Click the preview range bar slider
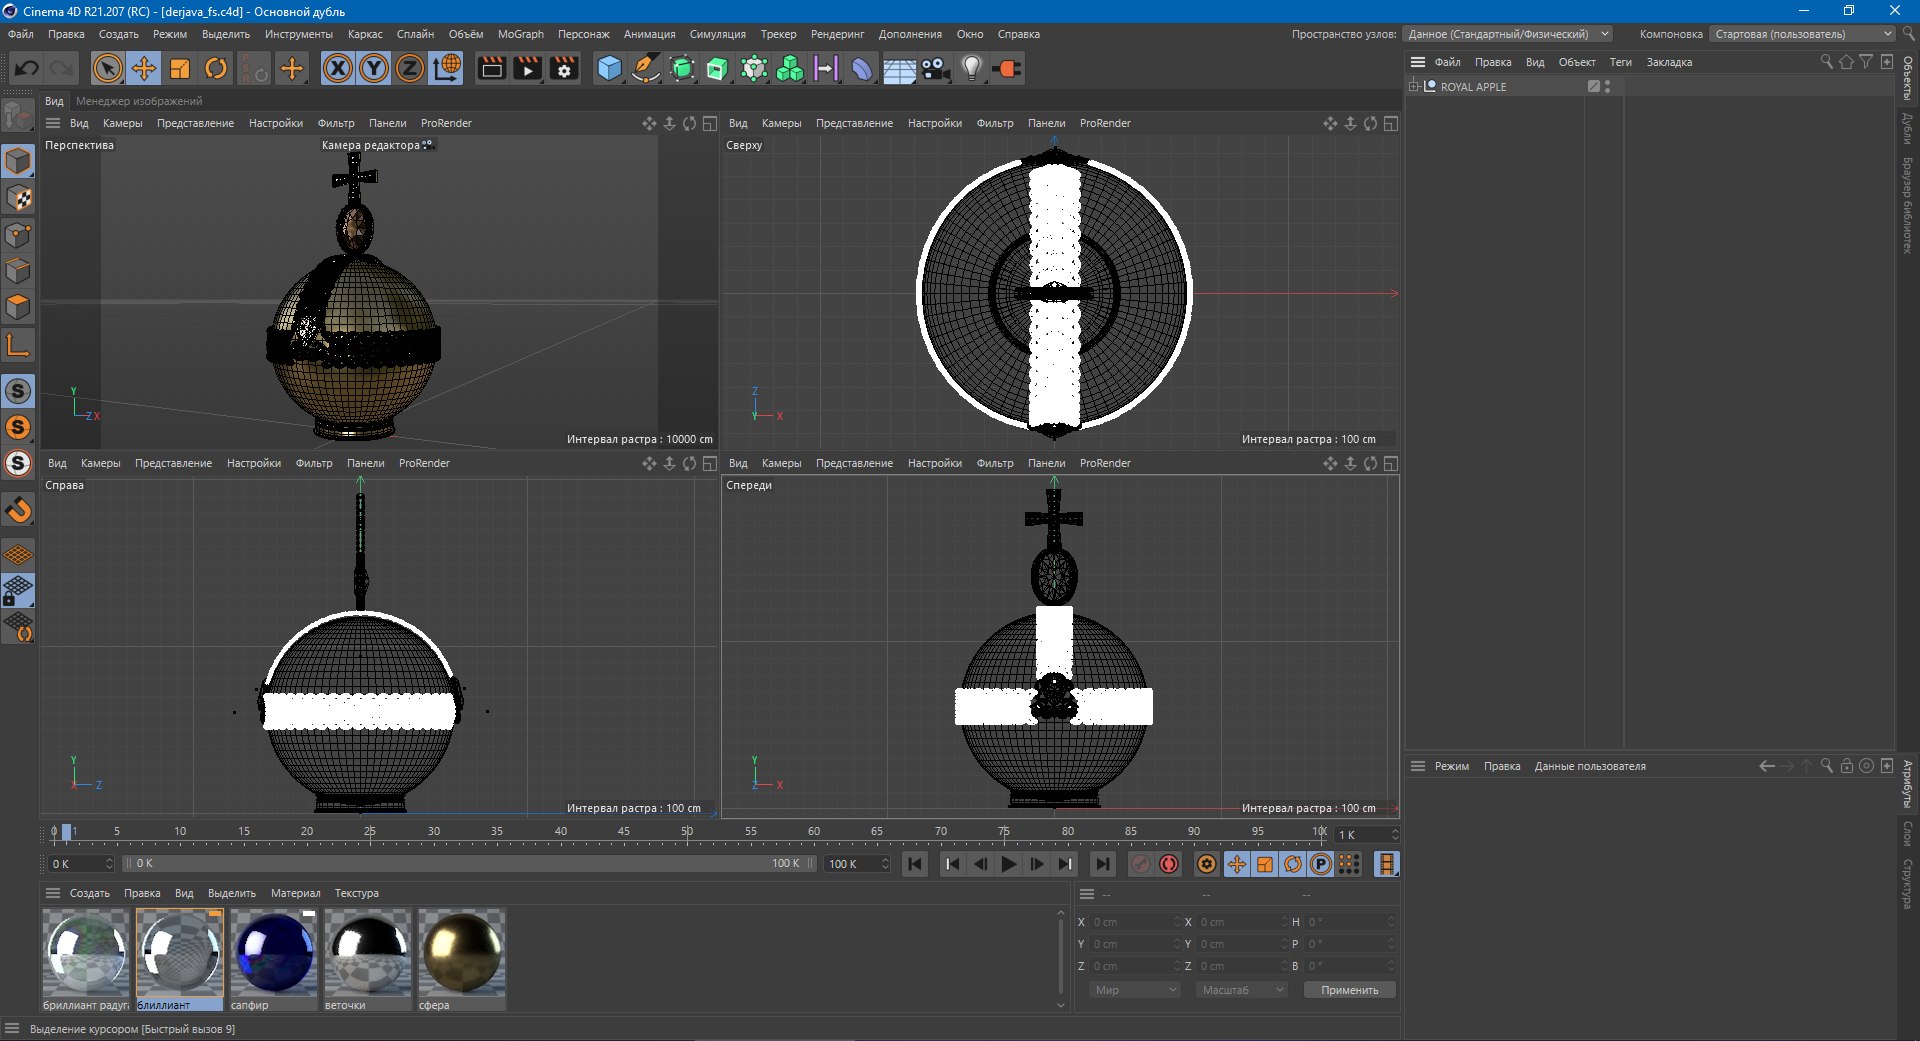The height and width of the screenshot is (1041, 1920). [468, 863]
